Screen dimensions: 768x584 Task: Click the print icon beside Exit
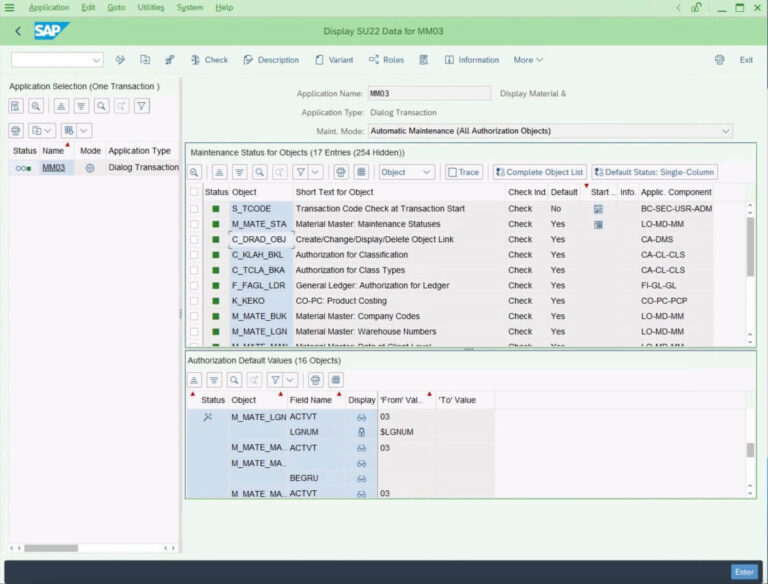click(719, 60)
